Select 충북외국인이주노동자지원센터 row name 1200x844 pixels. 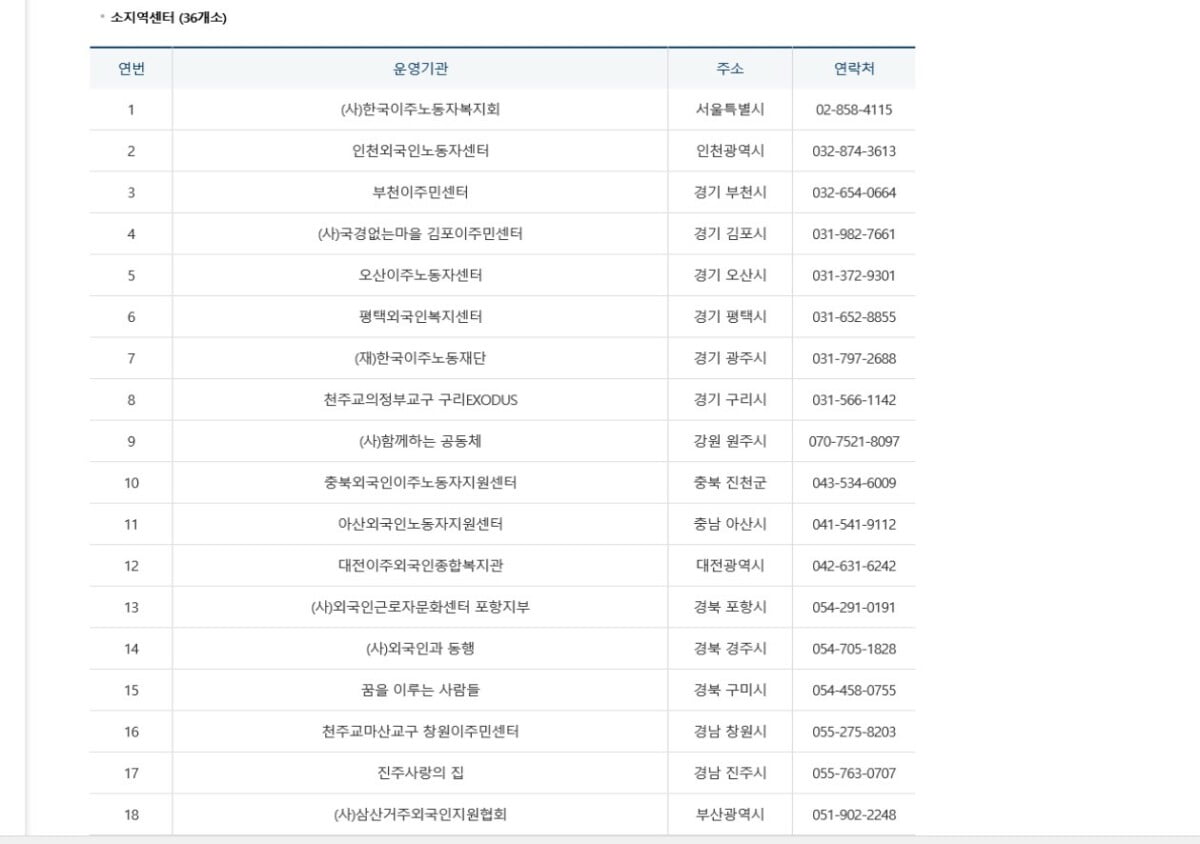click(x=420, y=483)
